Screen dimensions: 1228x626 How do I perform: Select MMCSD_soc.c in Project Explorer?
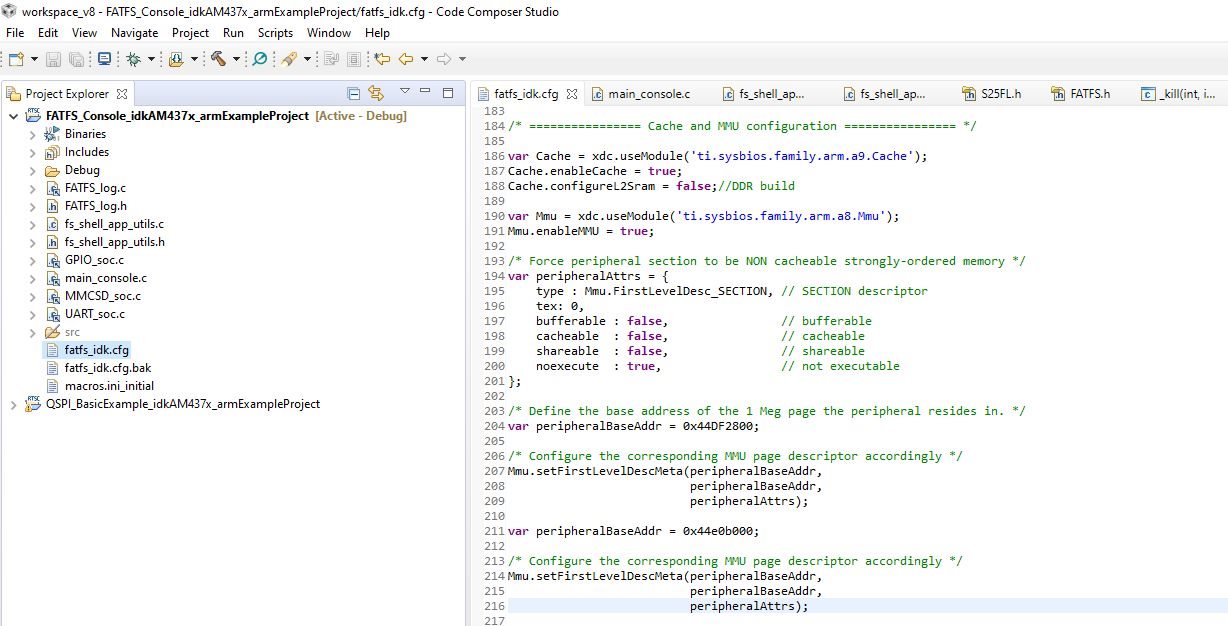click(x=102, y=296)
